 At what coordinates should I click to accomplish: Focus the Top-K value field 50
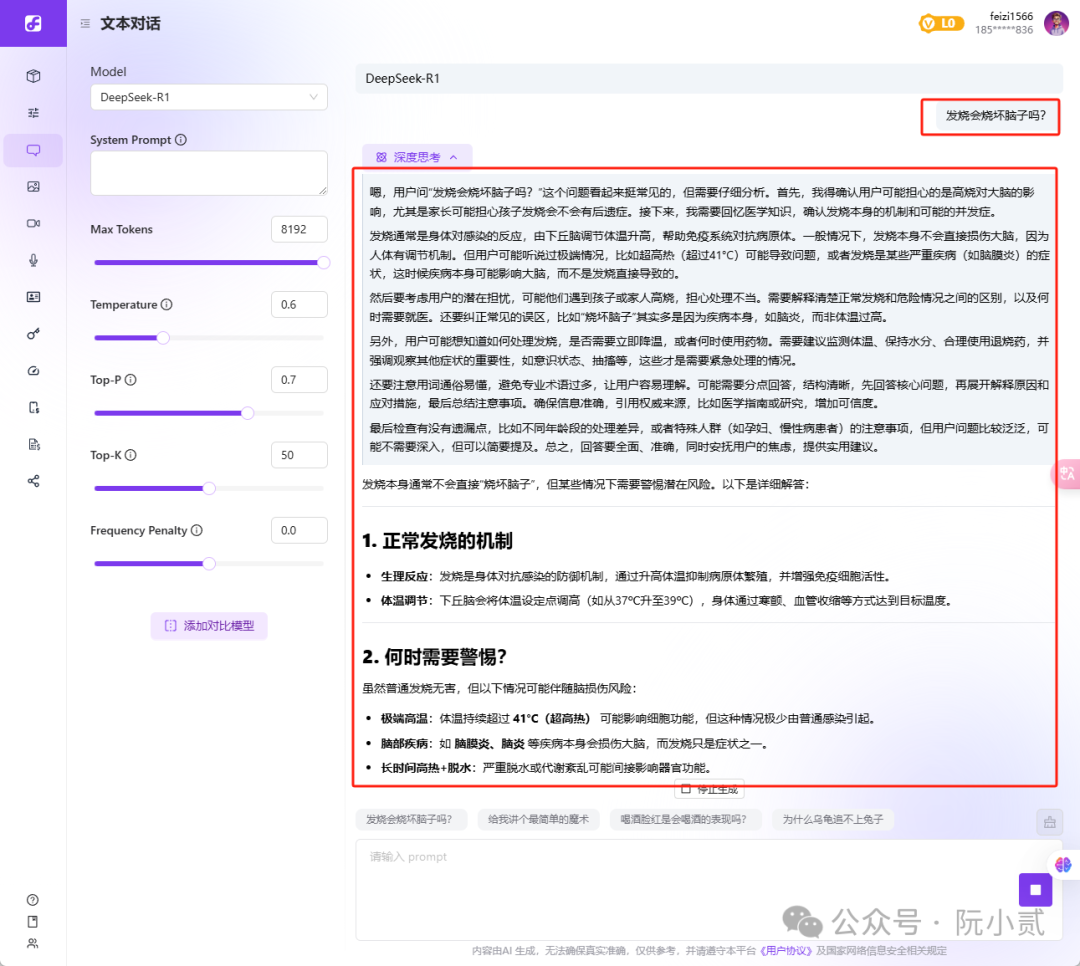299,455
